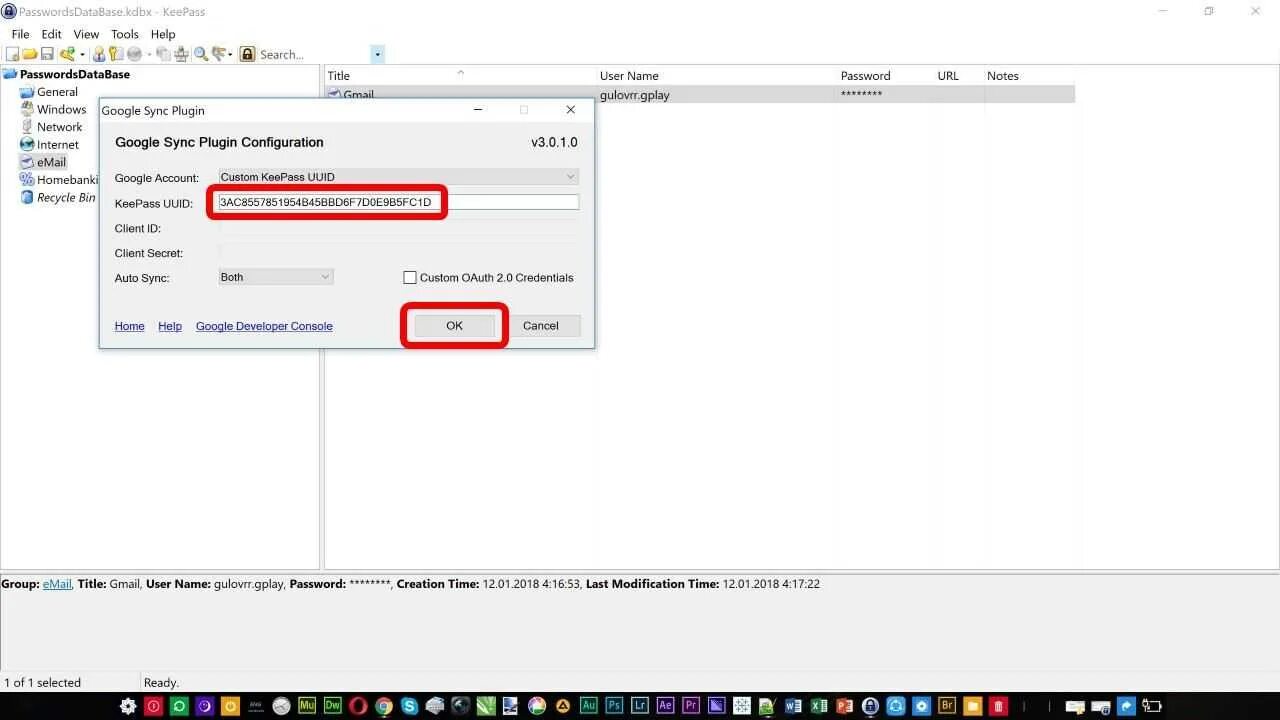Screen dimensions: 1280x720
Task: Open the Edit menu
Action: [x=51, y=34]
